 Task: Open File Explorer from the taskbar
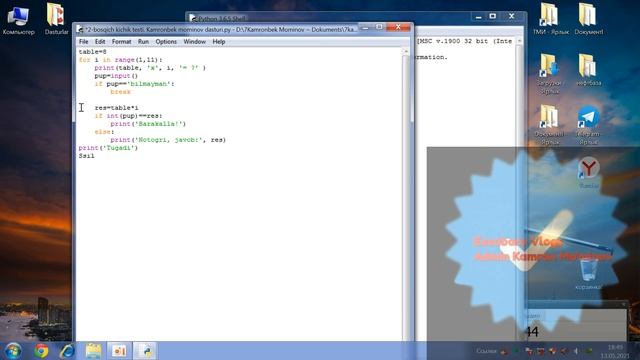coord(93,351)
